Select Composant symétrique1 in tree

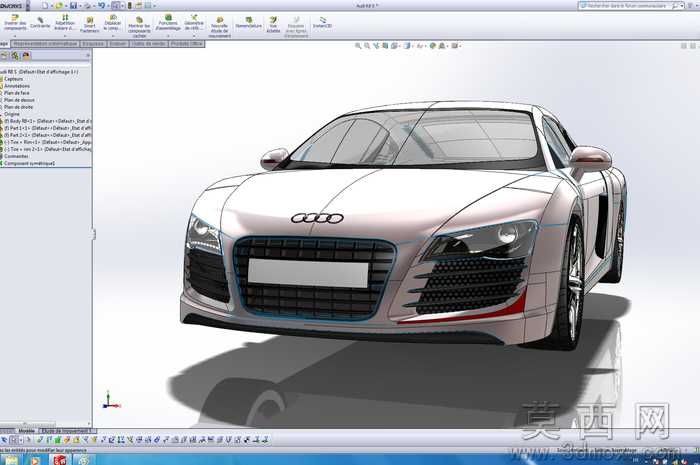(x=29, y=163)
